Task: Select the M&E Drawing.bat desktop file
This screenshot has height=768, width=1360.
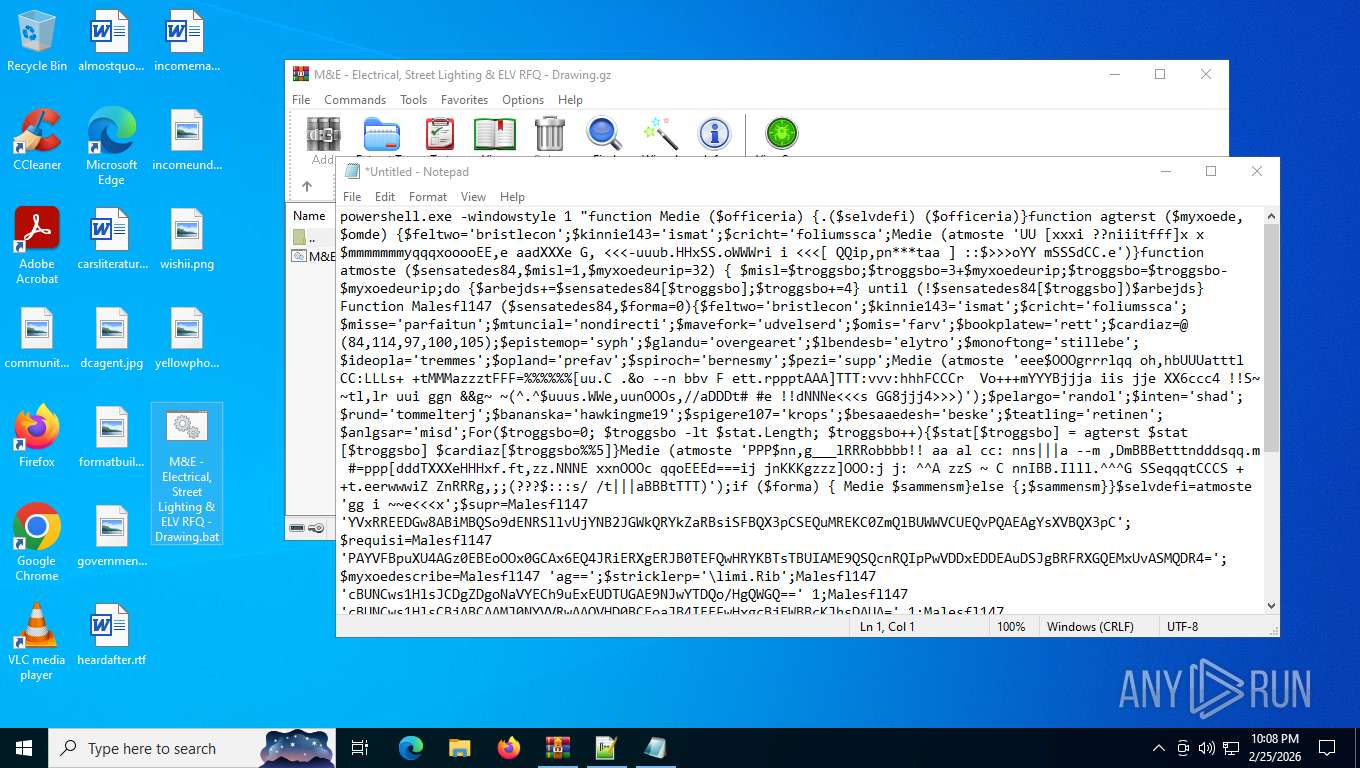Action: point(187,474)
